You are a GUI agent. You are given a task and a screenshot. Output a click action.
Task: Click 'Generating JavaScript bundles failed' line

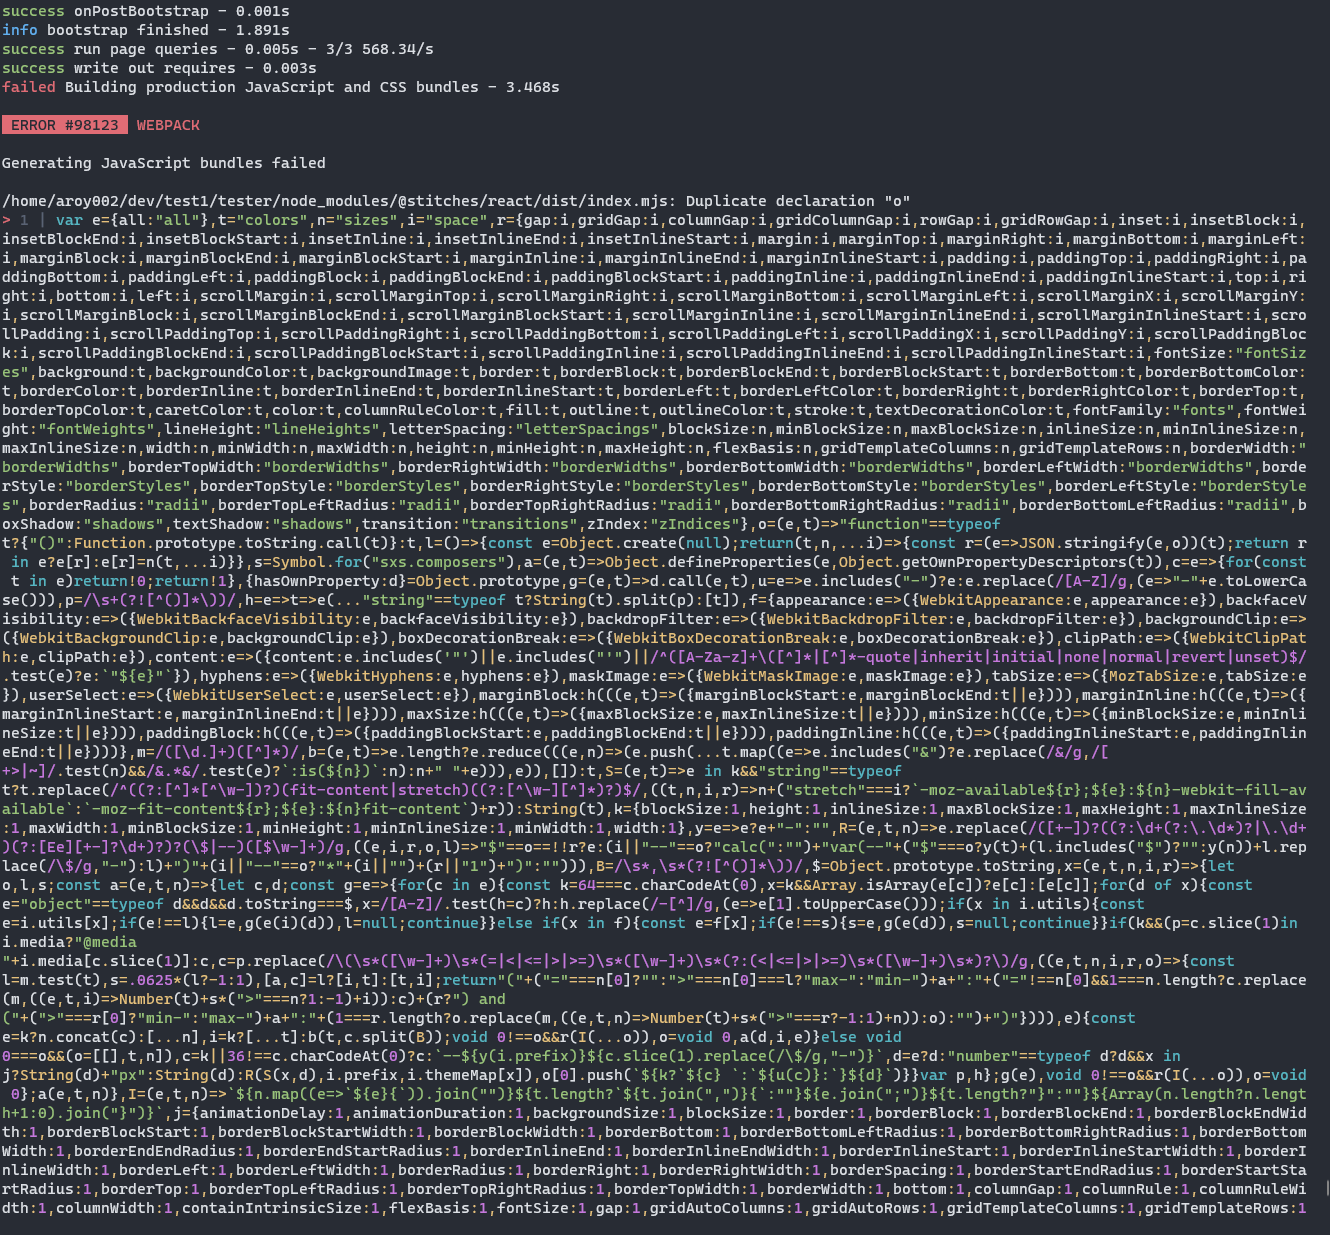coord(164,163)
